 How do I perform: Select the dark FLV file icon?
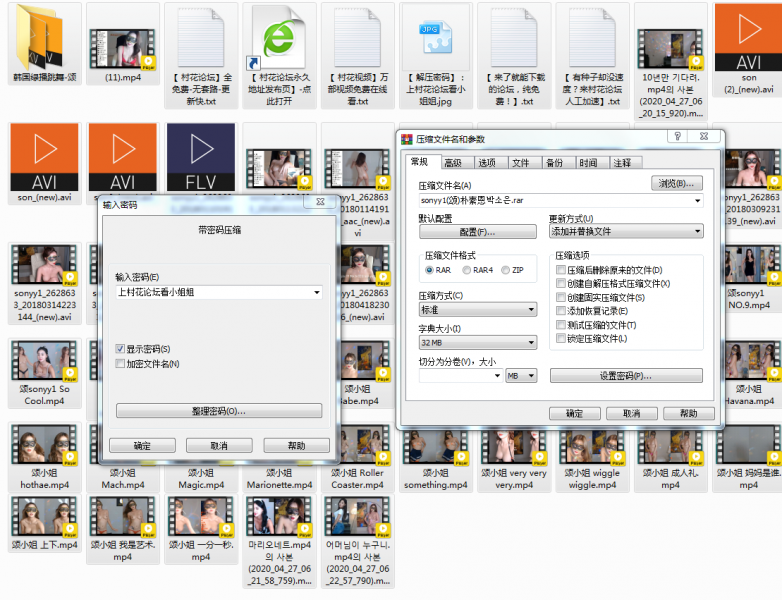pyautogui.click(x=200, y=156)
